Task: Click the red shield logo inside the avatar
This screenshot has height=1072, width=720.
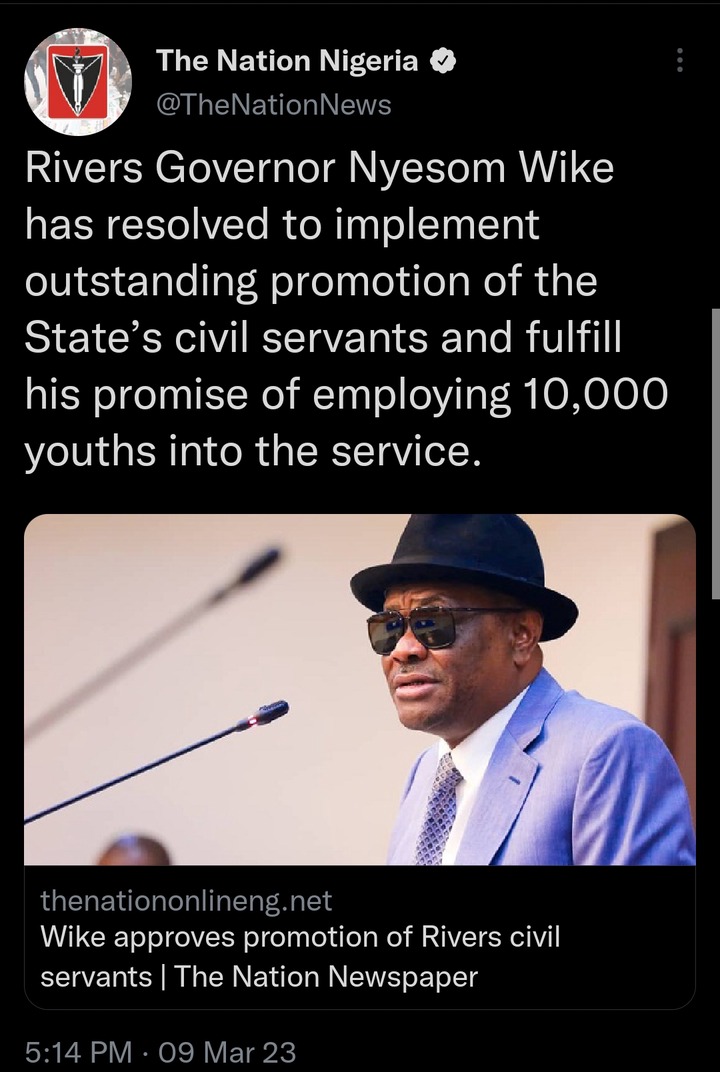Action: pyautogui.click(x=77, y=82)
